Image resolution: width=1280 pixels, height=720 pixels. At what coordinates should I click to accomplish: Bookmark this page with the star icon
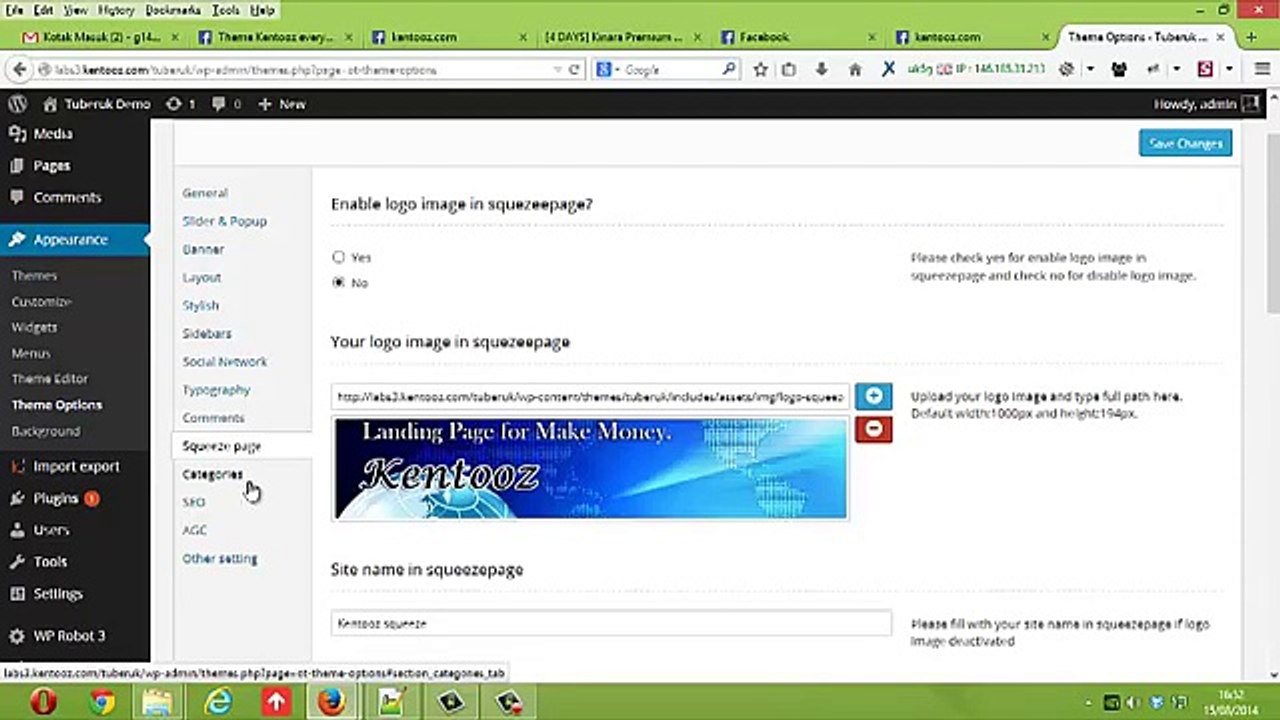pyautogui.click(x=761, y=70)
